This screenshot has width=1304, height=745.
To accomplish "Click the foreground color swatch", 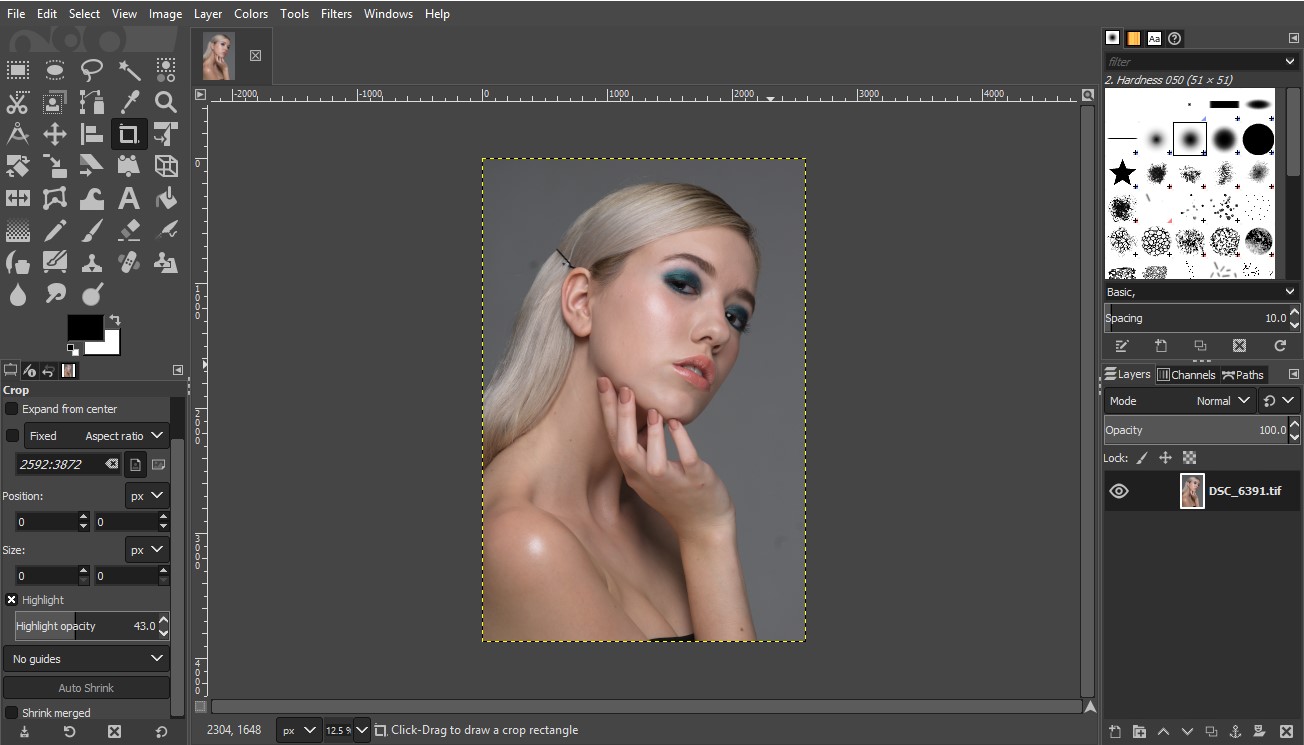I will click(x=84, y=328).
